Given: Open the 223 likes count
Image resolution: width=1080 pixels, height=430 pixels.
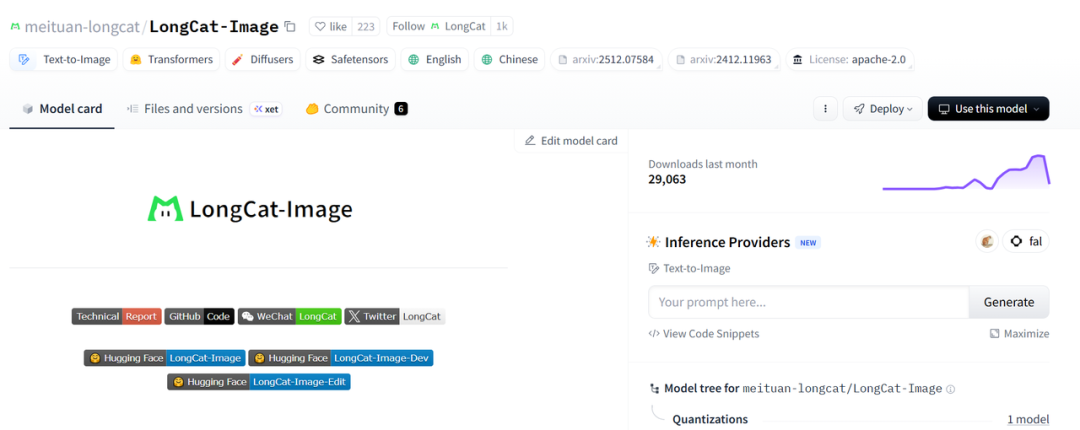Looking at the screenshot, I should pyautogui.click(x=366, y=26).
